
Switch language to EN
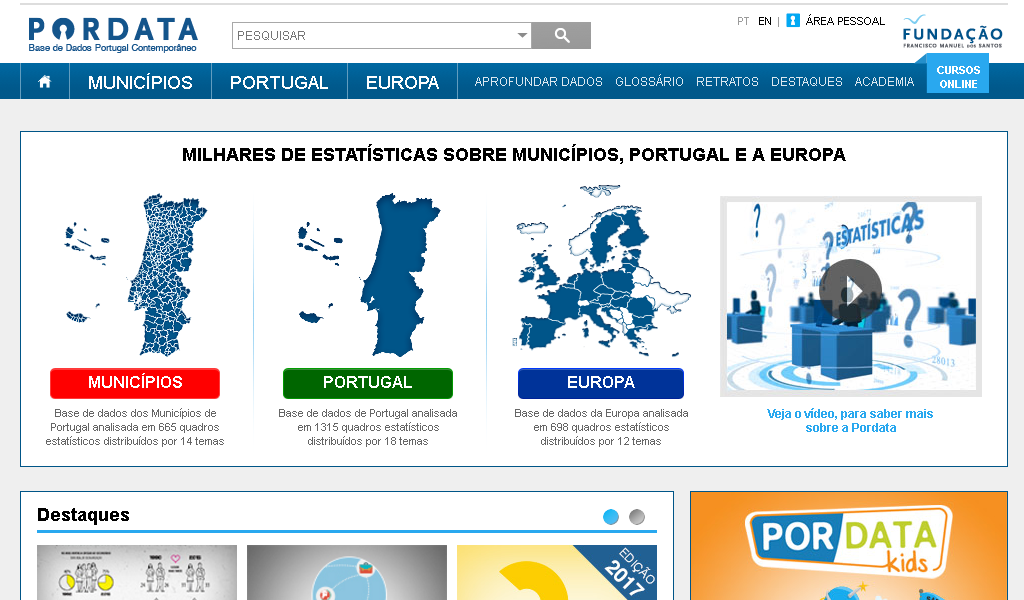point(765,21)
